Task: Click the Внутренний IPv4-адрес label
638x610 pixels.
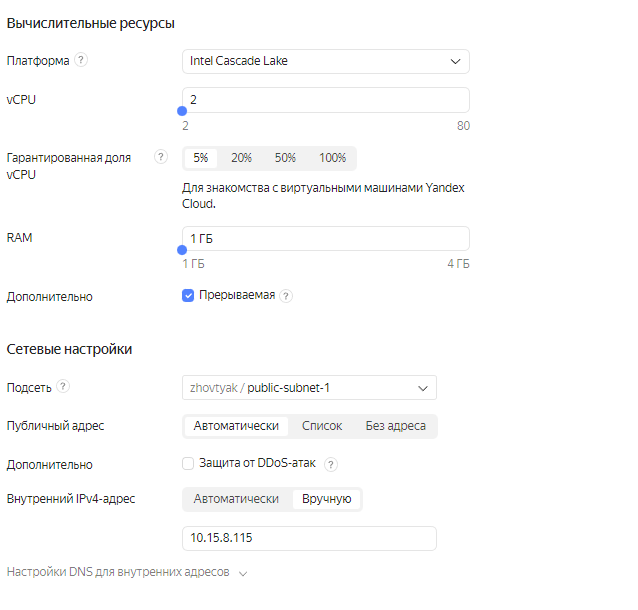Action: (x=71, y=499)
